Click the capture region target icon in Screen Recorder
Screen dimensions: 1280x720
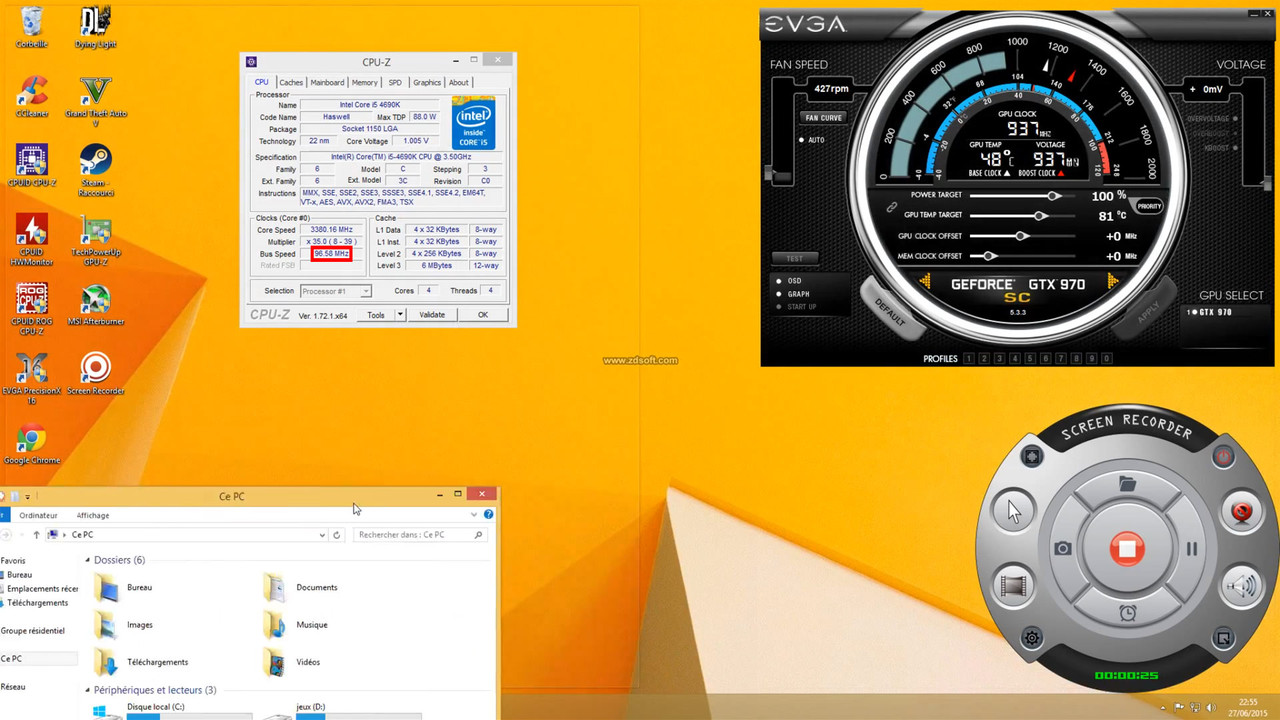[x=1032, y=457]
